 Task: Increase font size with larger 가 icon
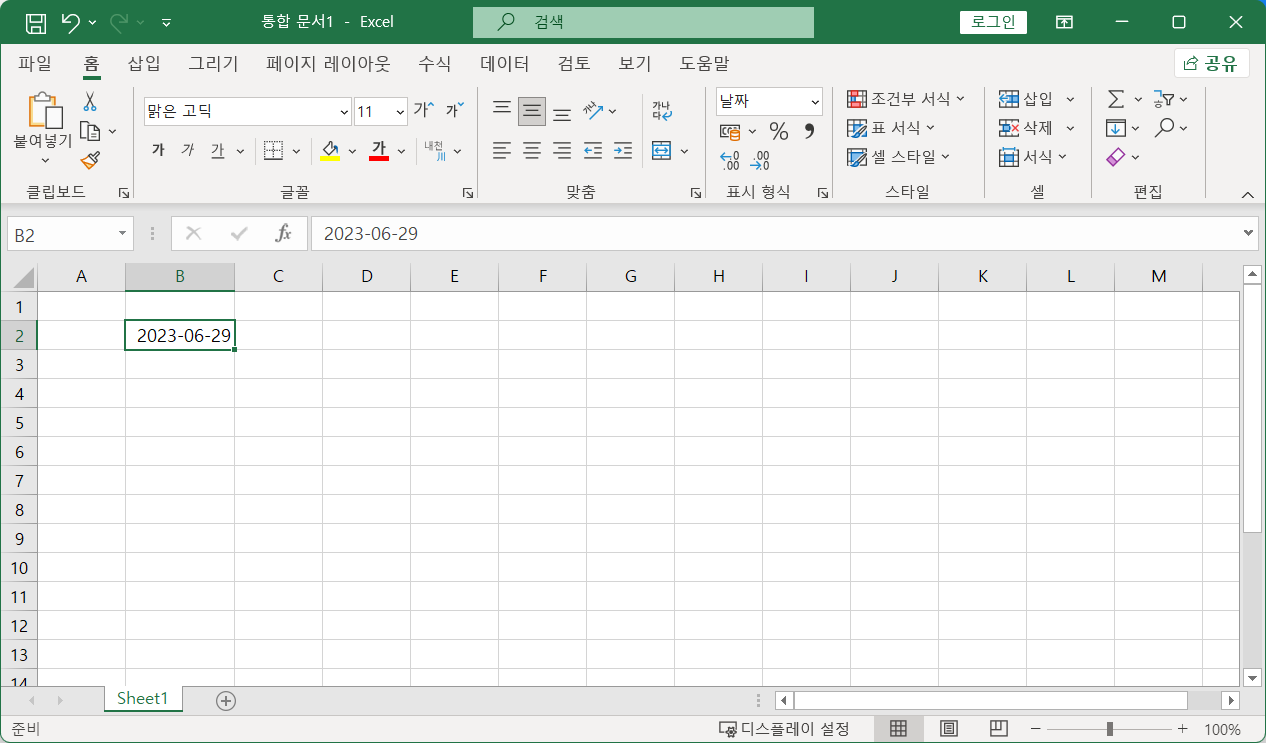pos(425,110)
